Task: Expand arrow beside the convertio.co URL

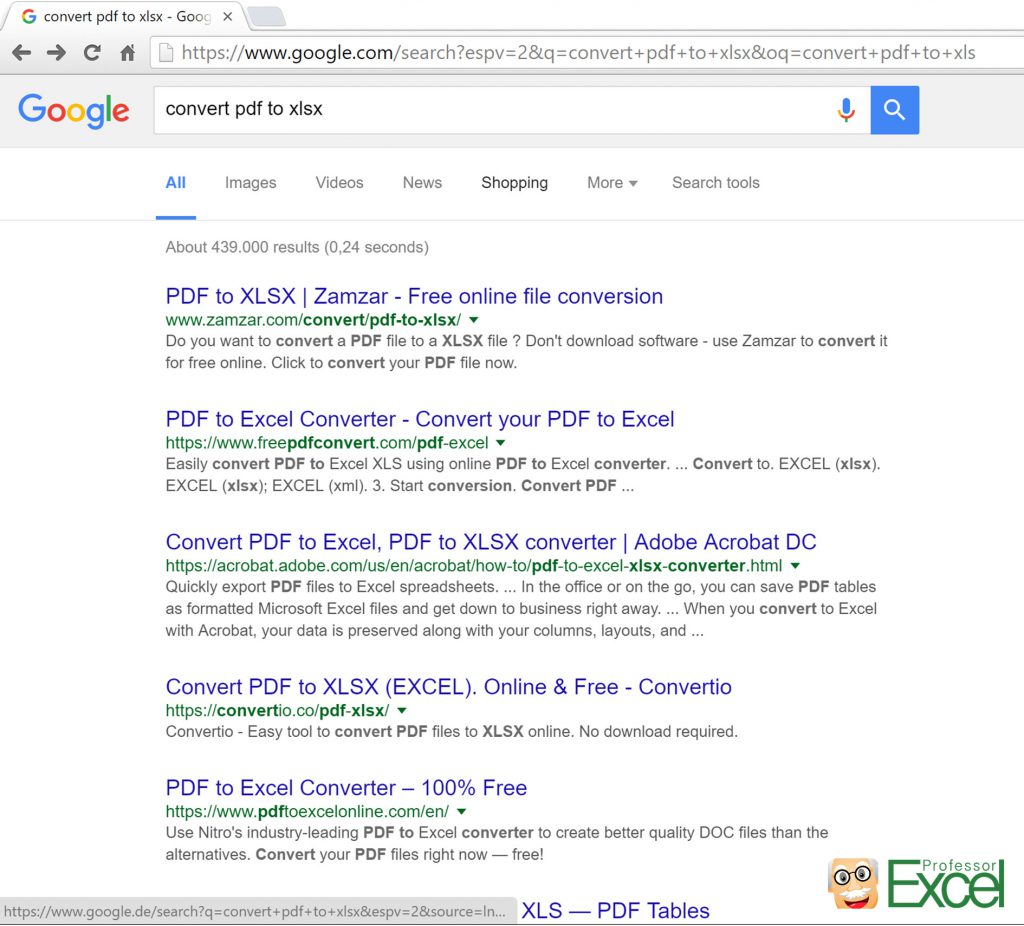Action: coord(402,710)
